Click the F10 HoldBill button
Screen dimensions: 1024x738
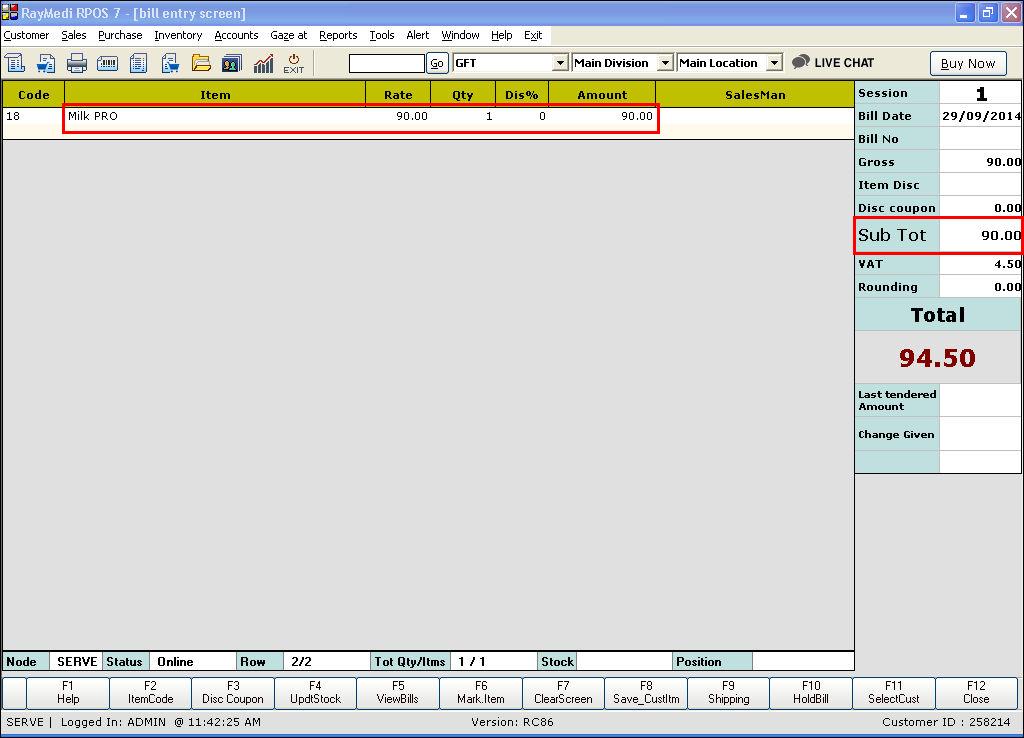811,692
